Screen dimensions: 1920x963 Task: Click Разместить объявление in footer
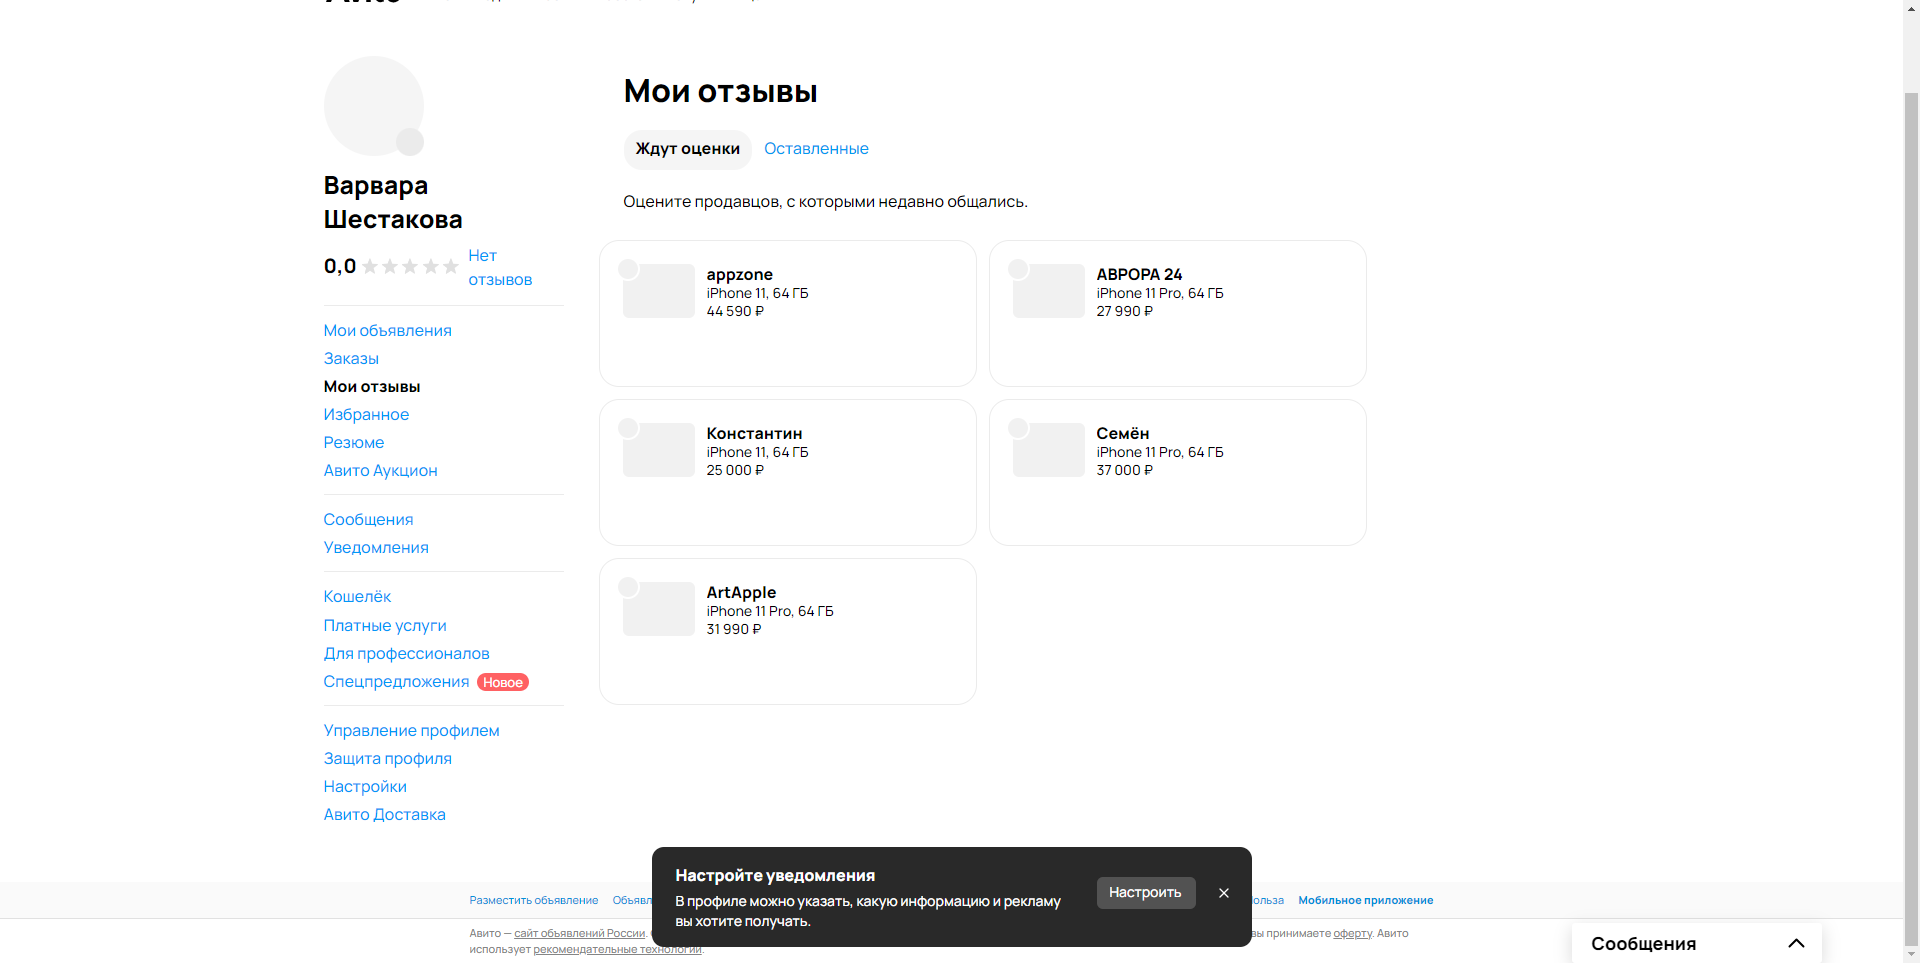[x=534, y=901]
